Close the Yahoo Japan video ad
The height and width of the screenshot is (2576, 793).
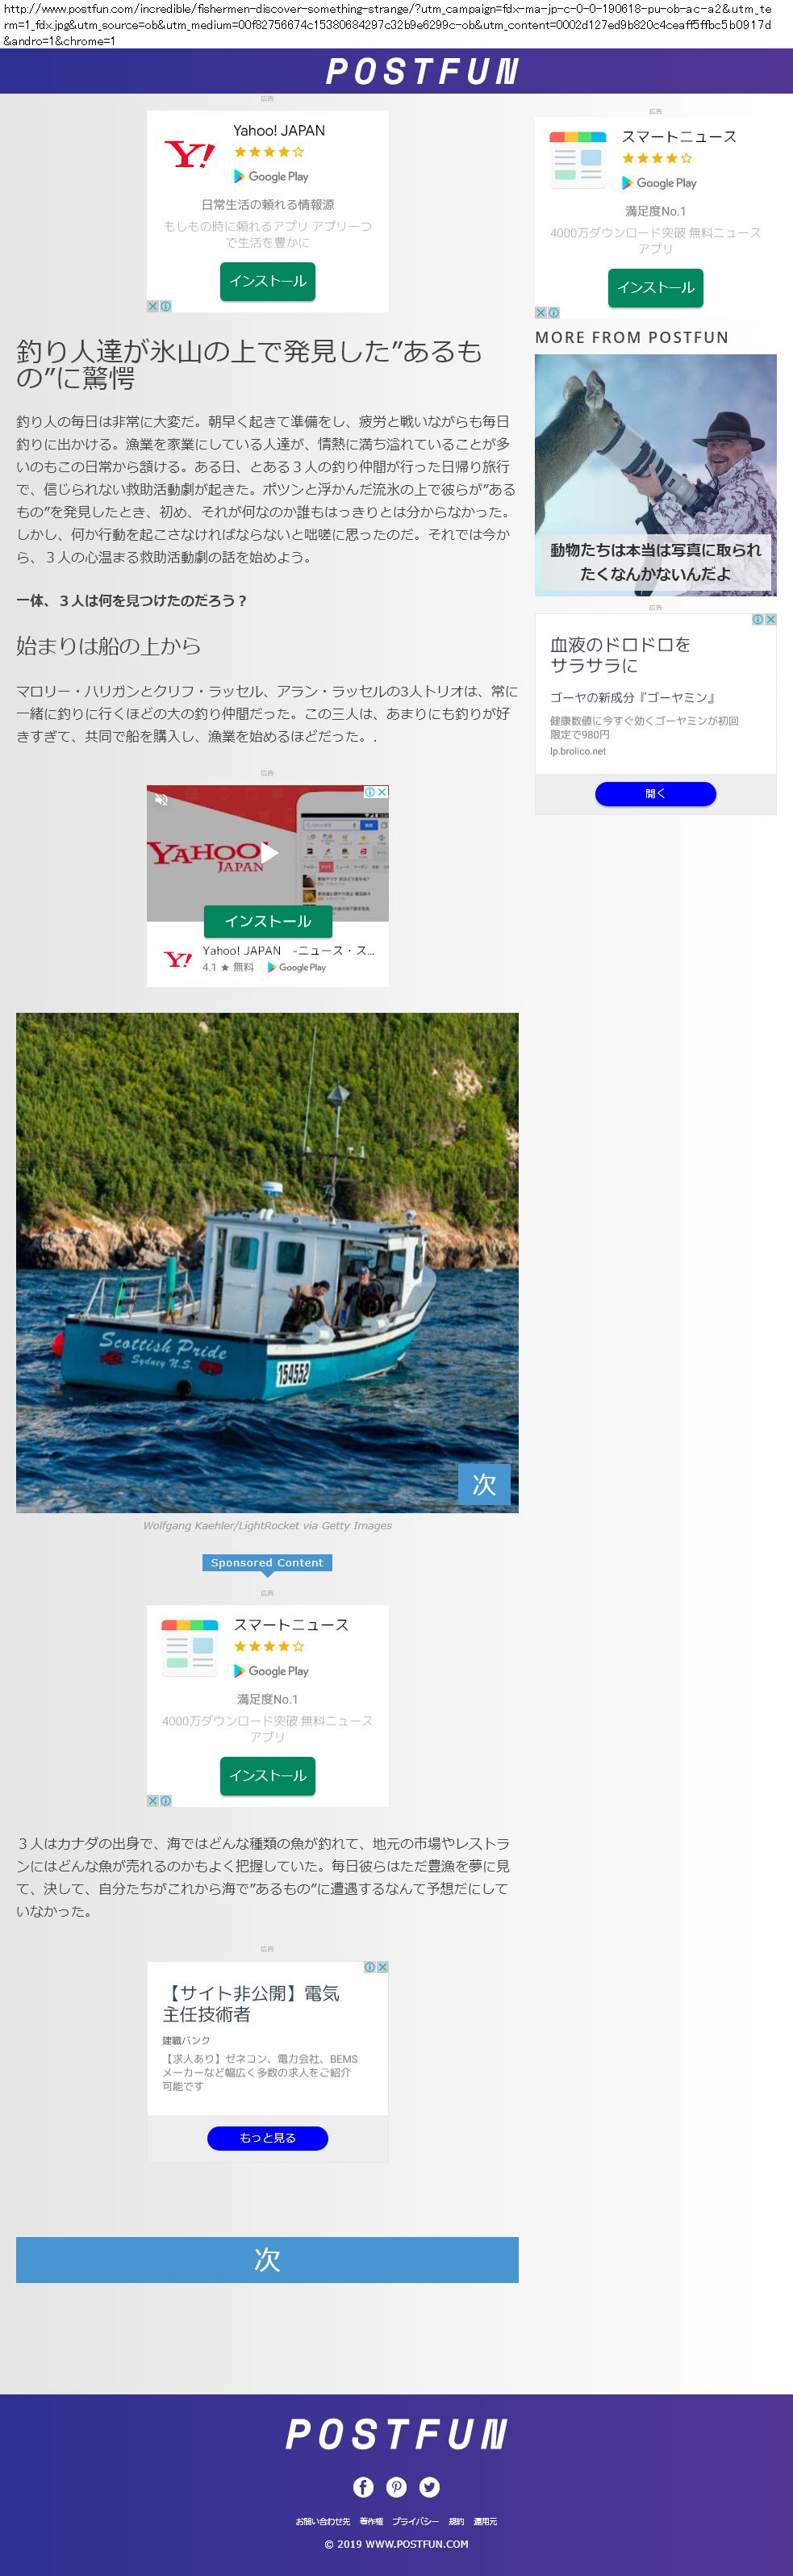pyautogui.click(x=382, y=791)
